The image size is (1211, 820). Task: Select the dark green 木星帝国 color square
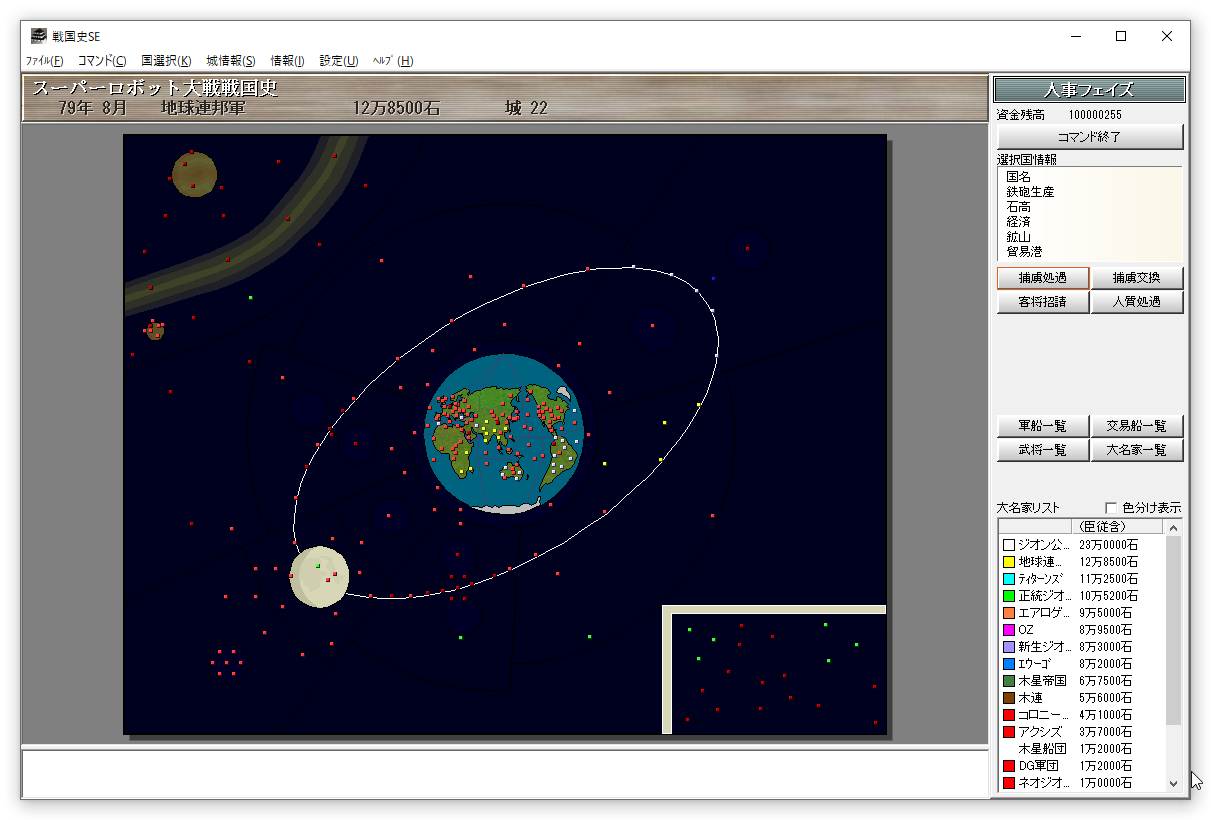coord(1008,681)
